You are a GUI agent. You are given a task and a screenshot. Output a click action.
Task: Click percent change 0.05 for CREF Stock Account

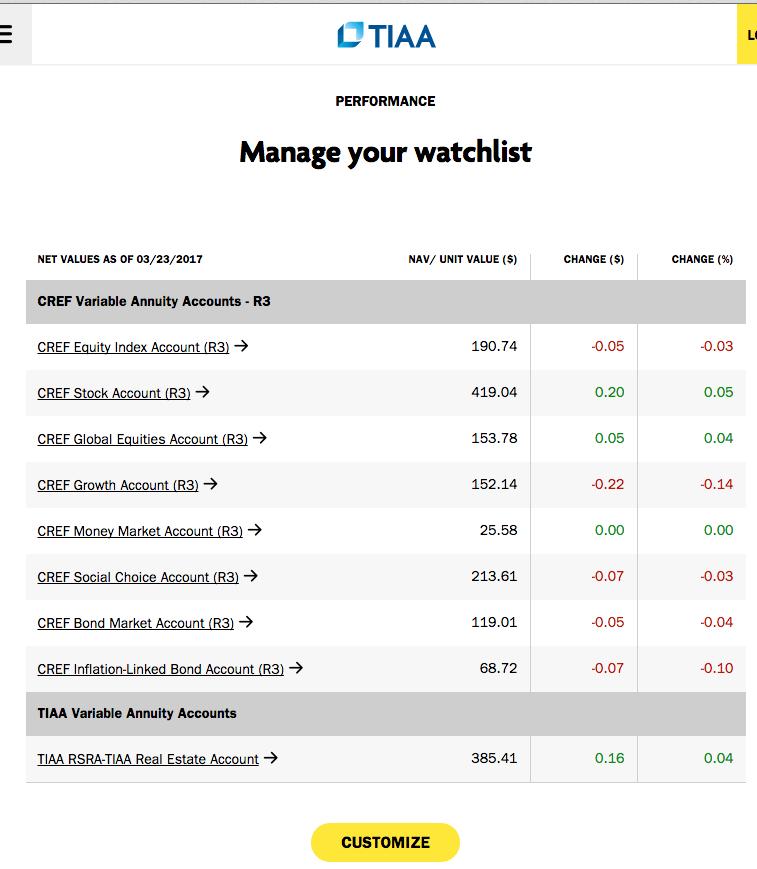(718, 392)
